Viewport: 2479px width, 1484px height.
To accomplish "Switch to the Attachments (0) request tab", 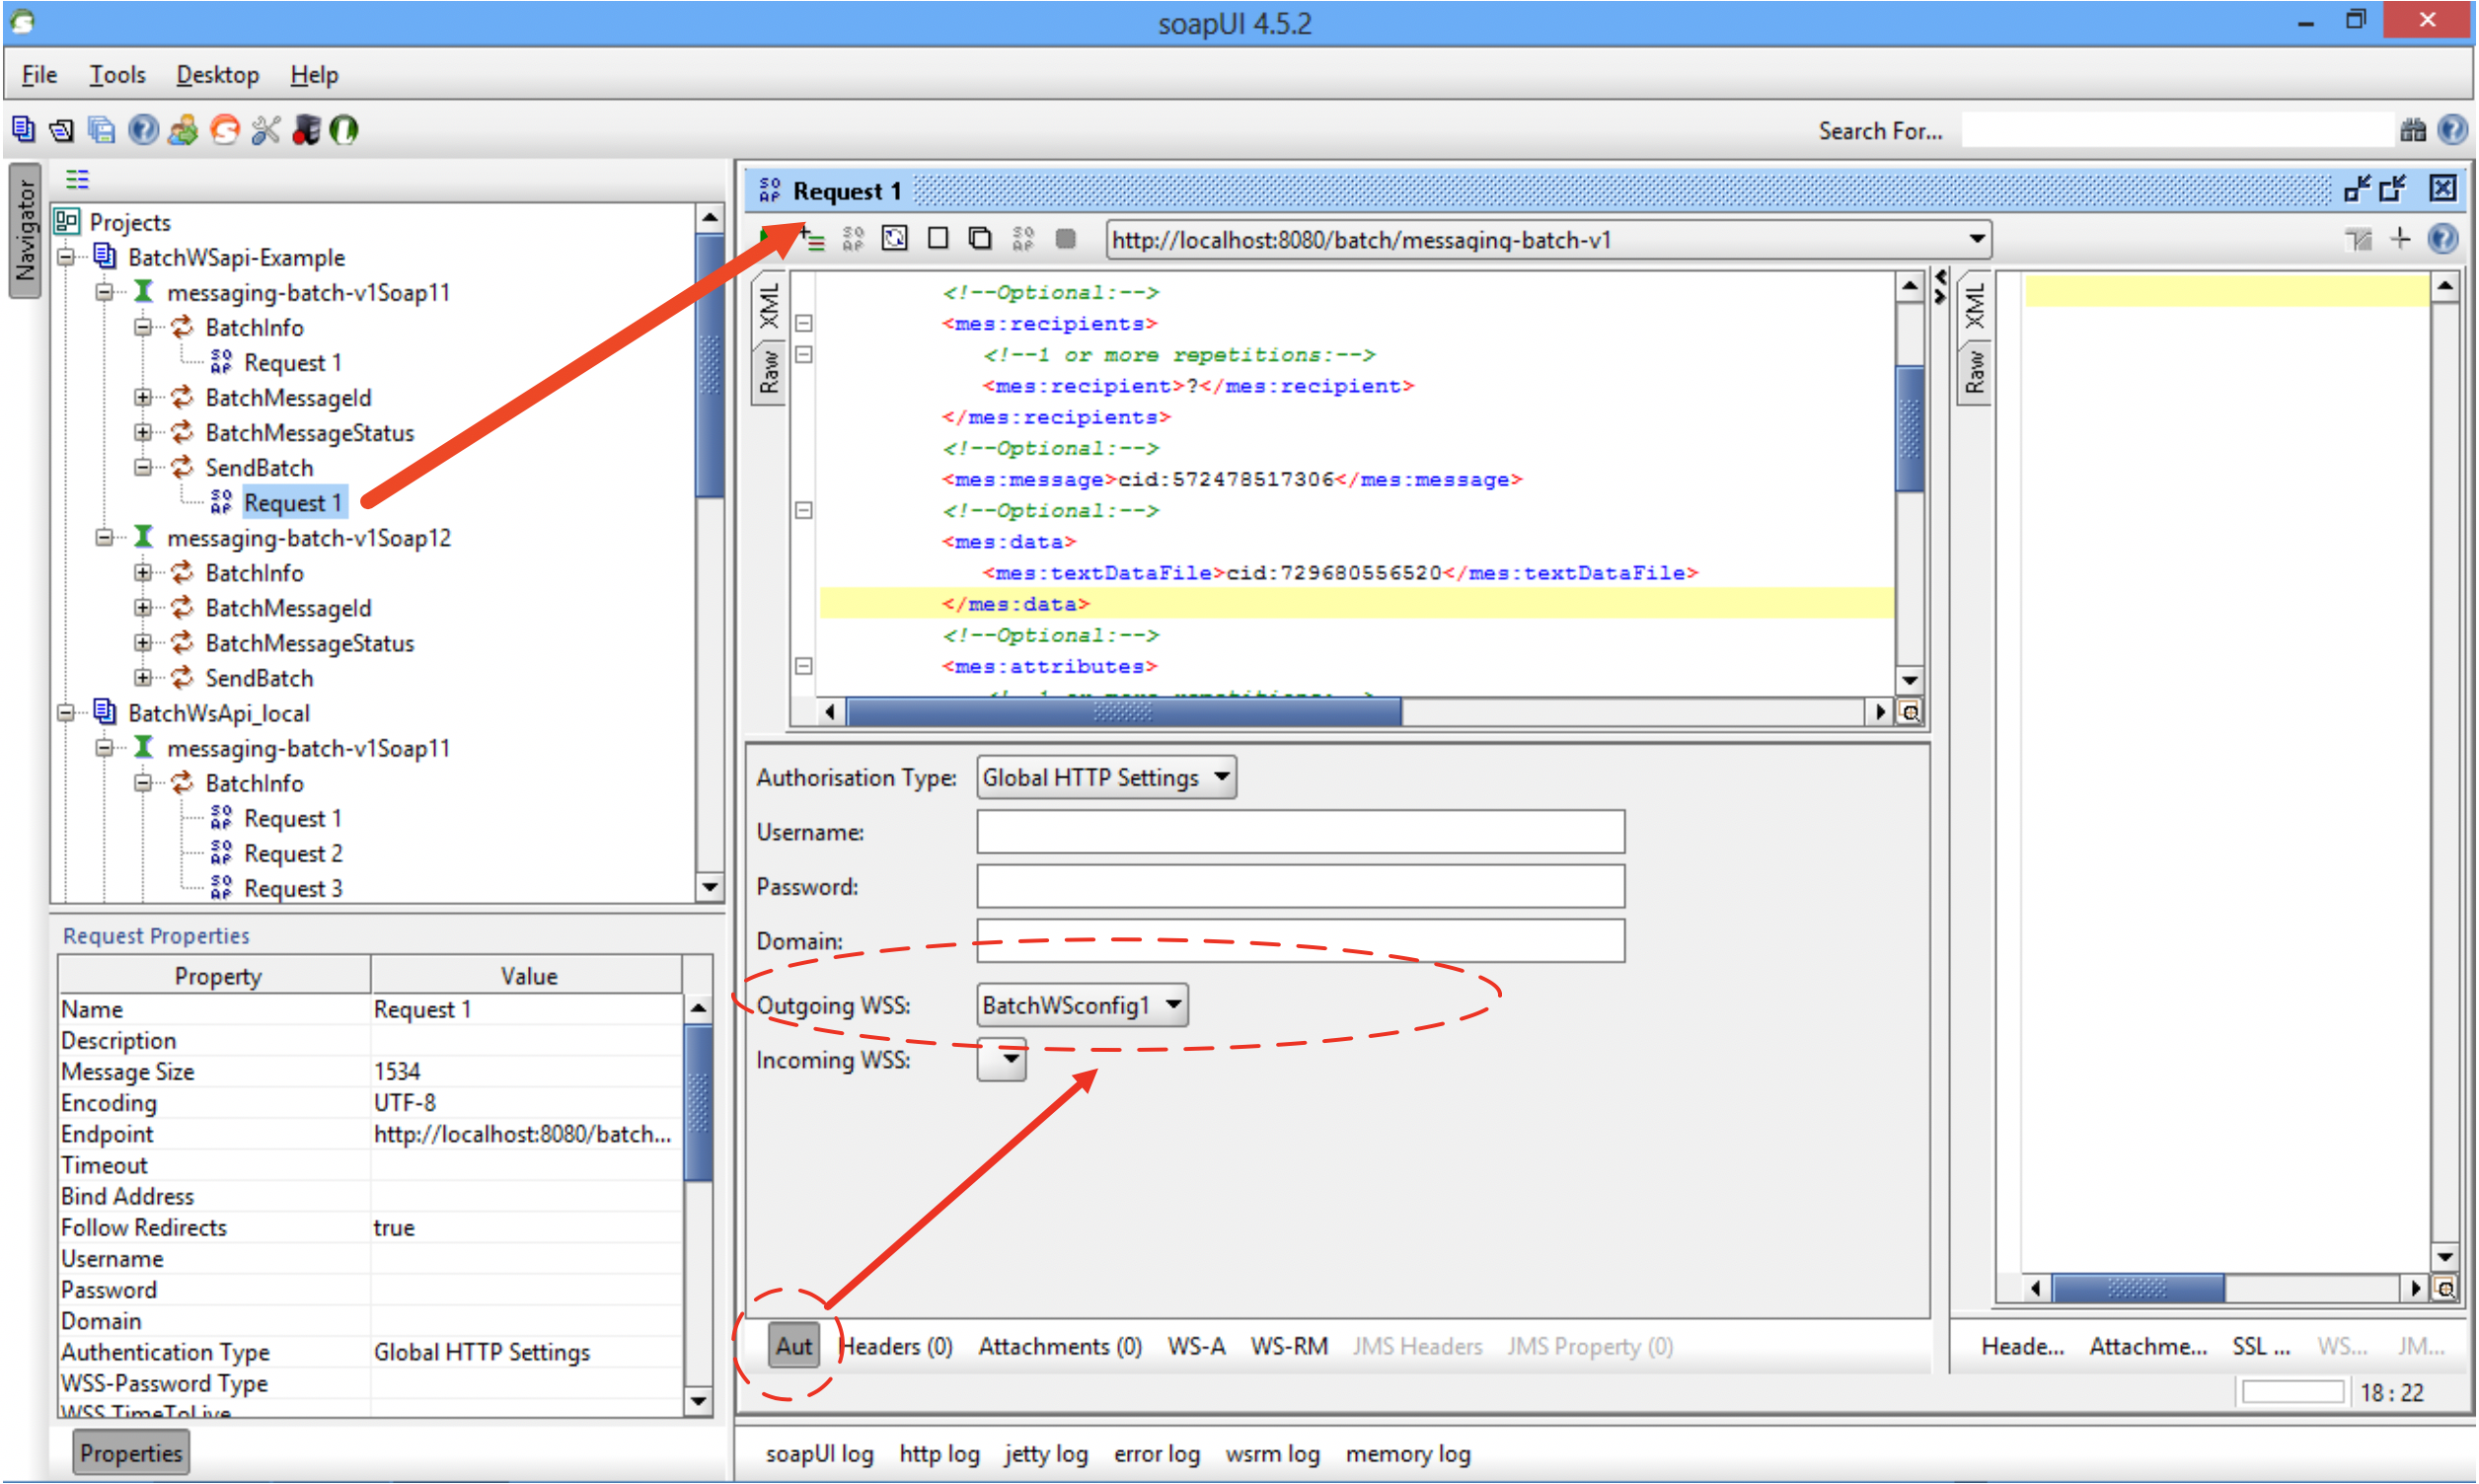I will [x=1060, y=1347].
